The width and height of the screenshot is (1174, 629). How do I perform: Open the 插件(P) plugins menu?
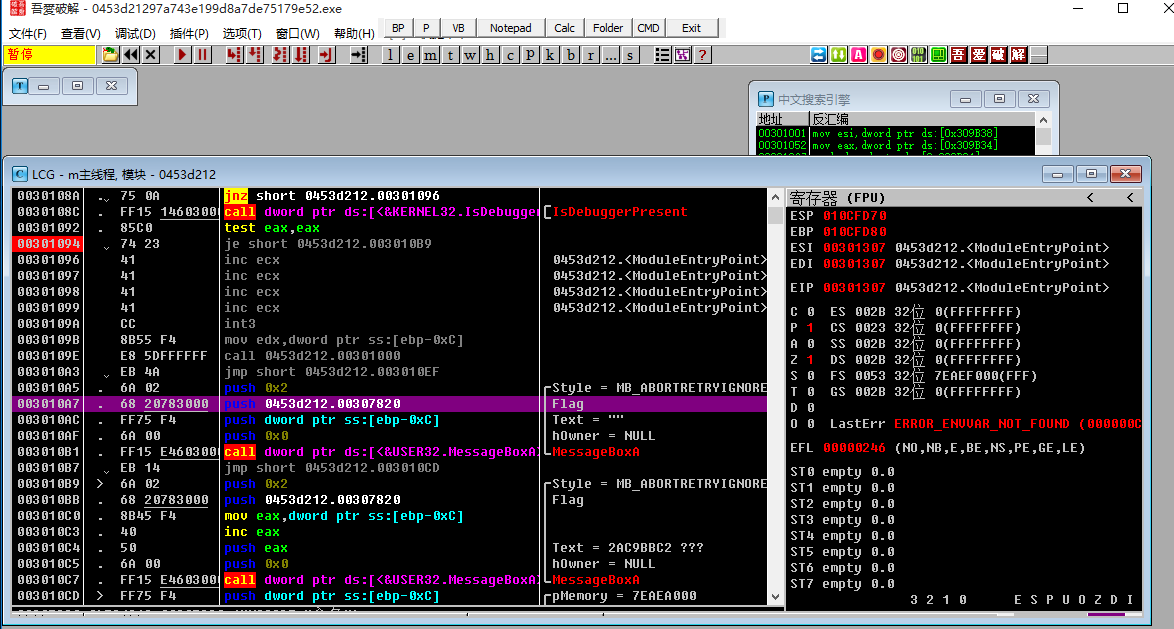(x=189, y=33)
